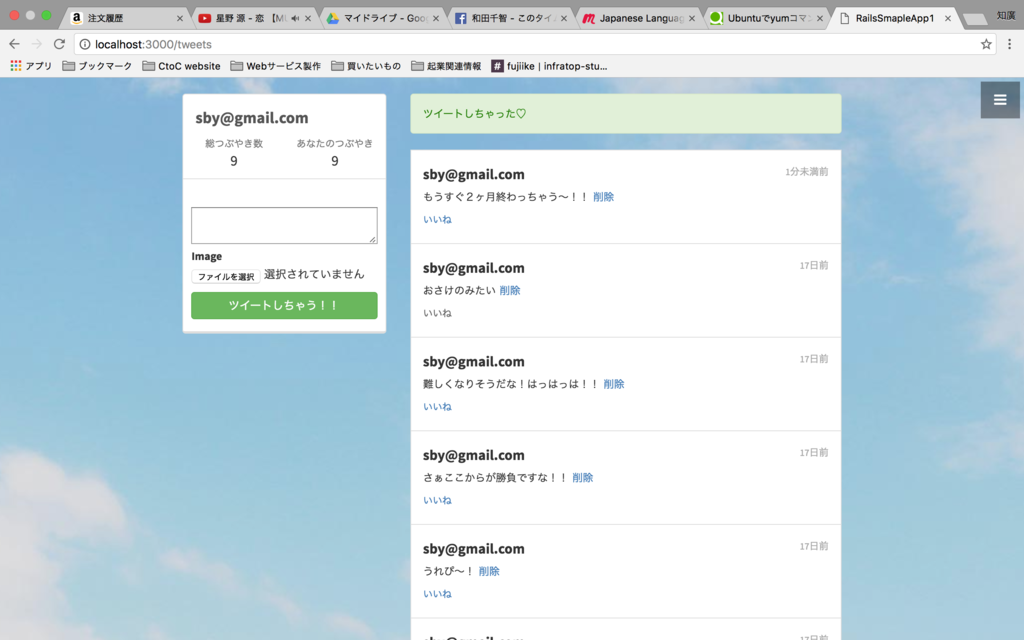Click いいね under おさけのみたい tweet
Screen dimensions: 1024x640
point(437,313)
